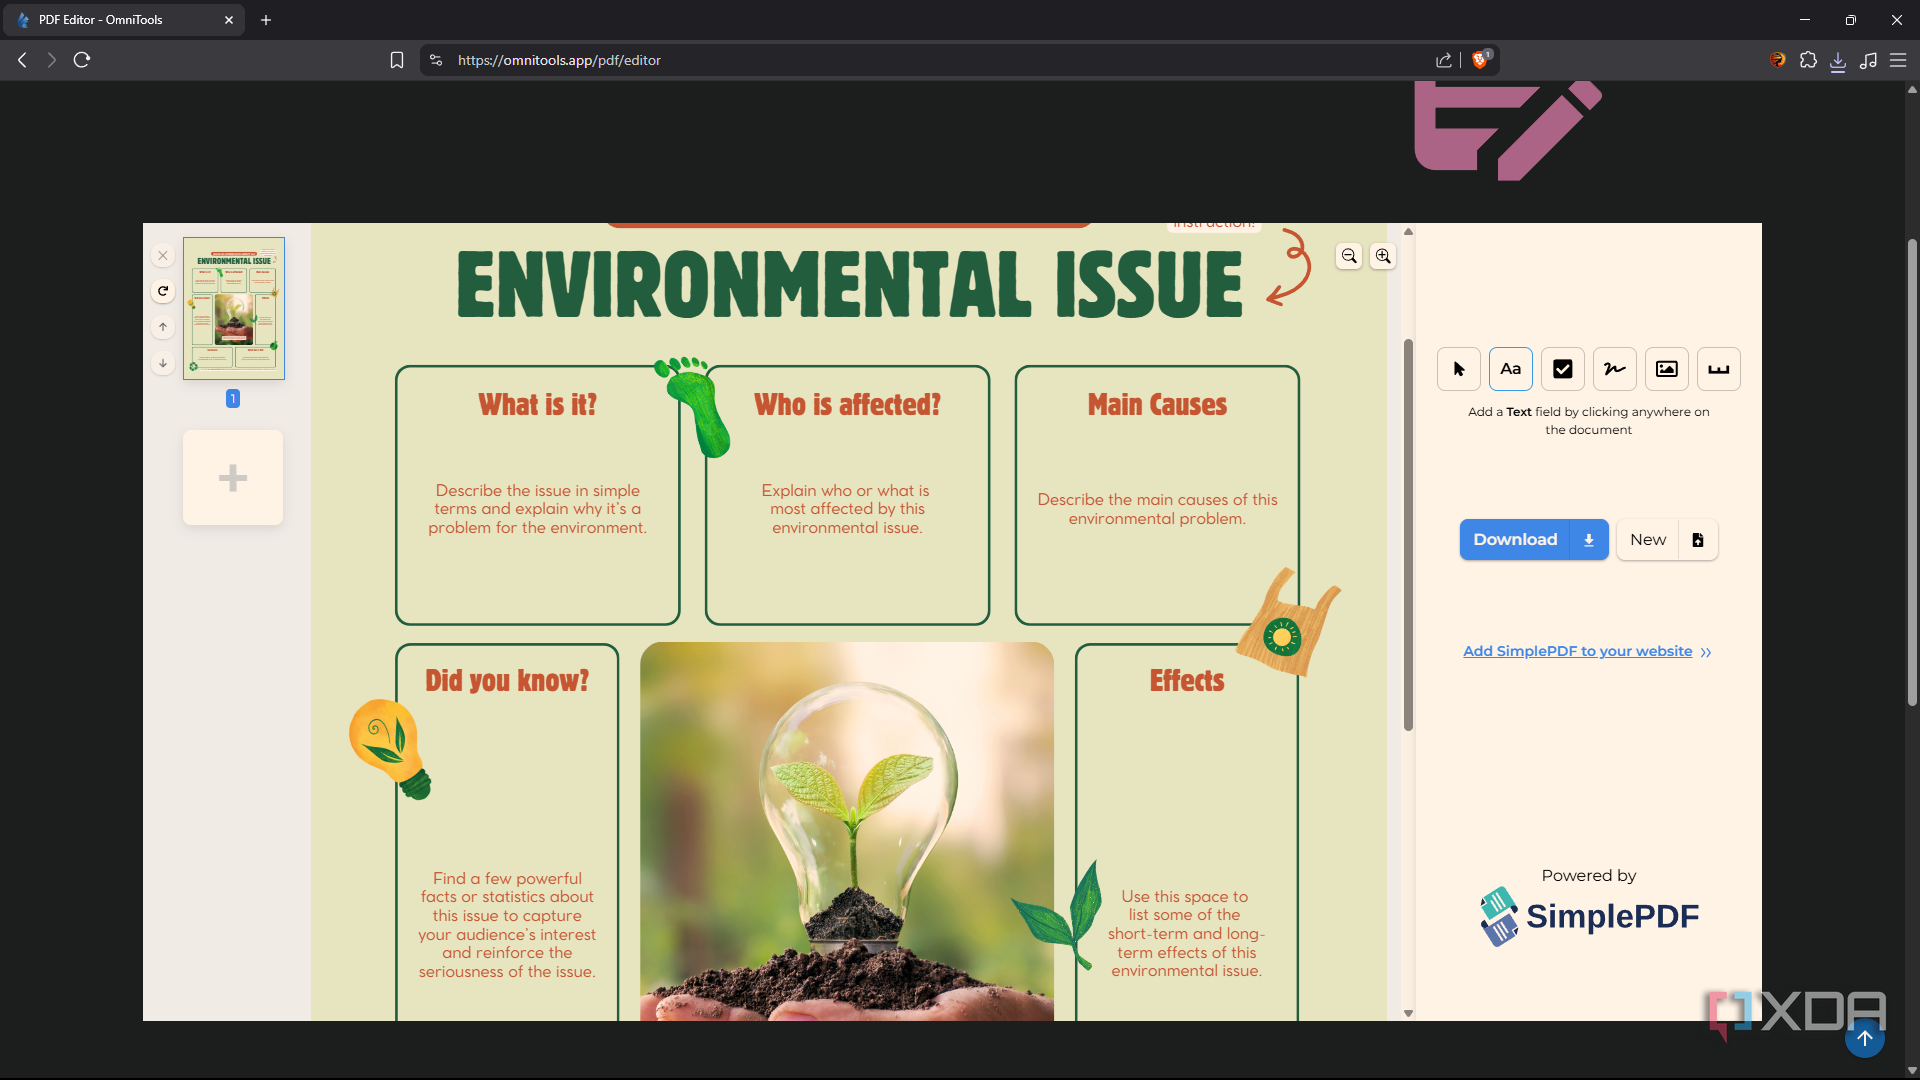1920x1080 pixels.
Task: Open the extensions puzzle icon
Action: 1808,60
